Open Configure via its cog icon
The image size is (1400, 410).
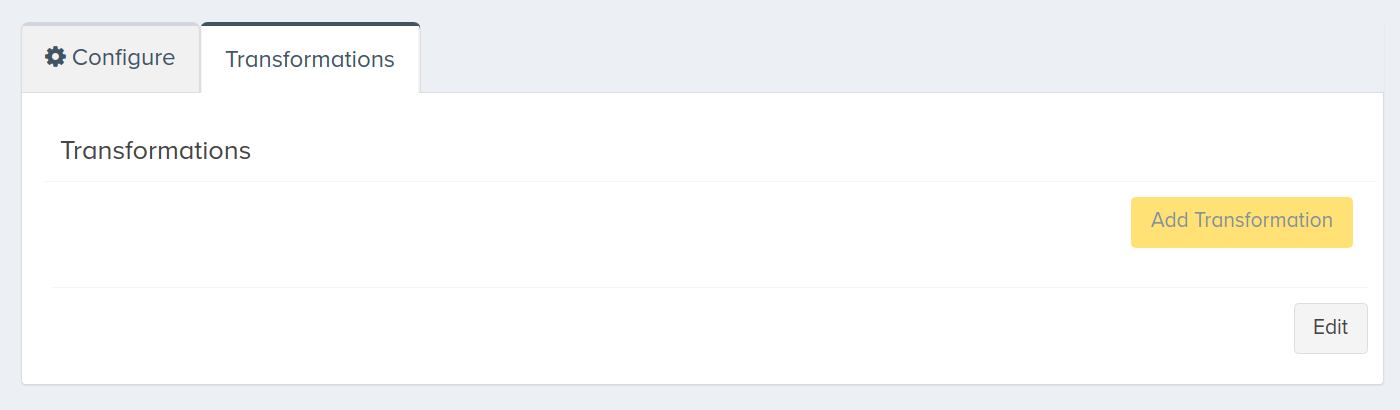click(56, 57)
